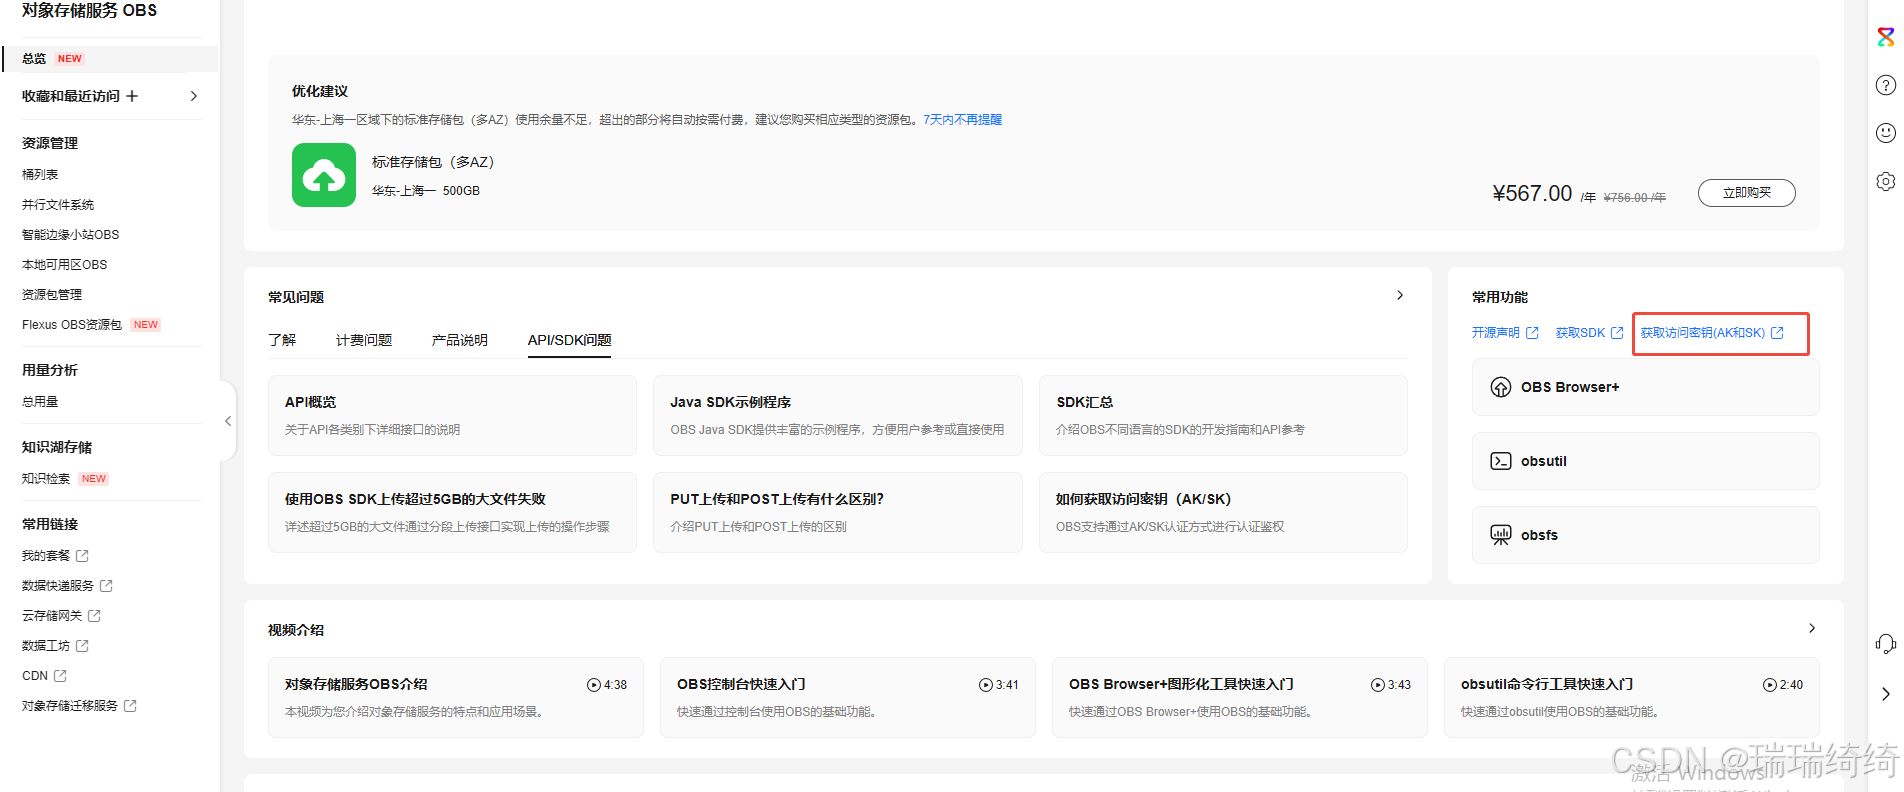Viewport: 1904px width, 792px height.
Task: Open the obsfs tool card
Action: [x=1645, y=535]
